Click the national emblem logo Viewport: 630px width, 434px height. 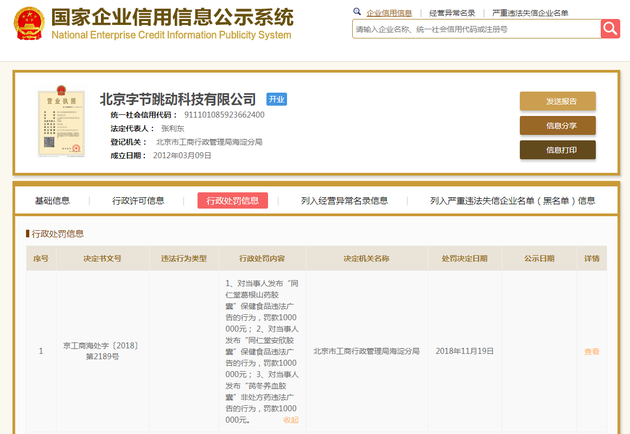point(29,23)
